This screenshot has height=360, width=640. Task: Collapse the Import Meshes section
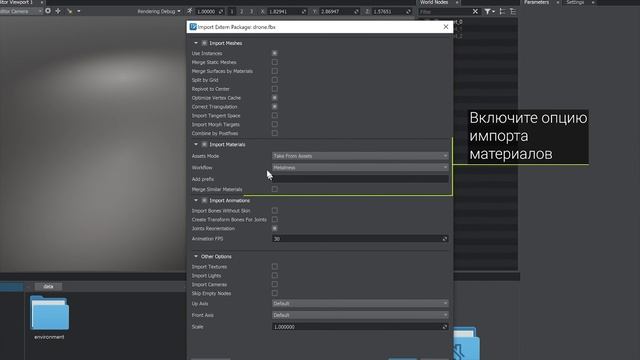196,43
